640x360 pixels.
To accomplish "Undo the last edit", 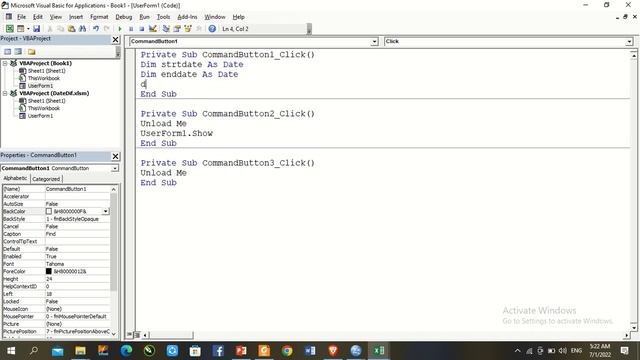I will click(96, 29).
